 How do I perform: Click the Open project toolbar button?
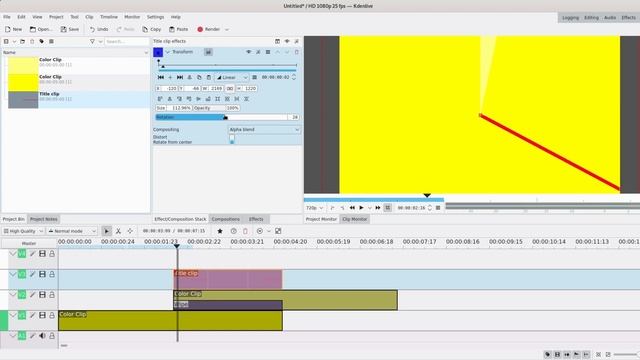point(41,29)
